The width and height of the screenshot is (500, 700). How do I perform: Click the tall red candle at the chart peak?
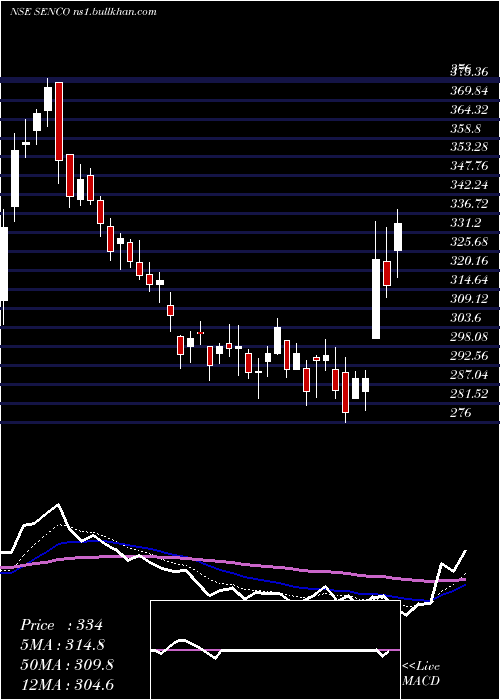[59, 121]
